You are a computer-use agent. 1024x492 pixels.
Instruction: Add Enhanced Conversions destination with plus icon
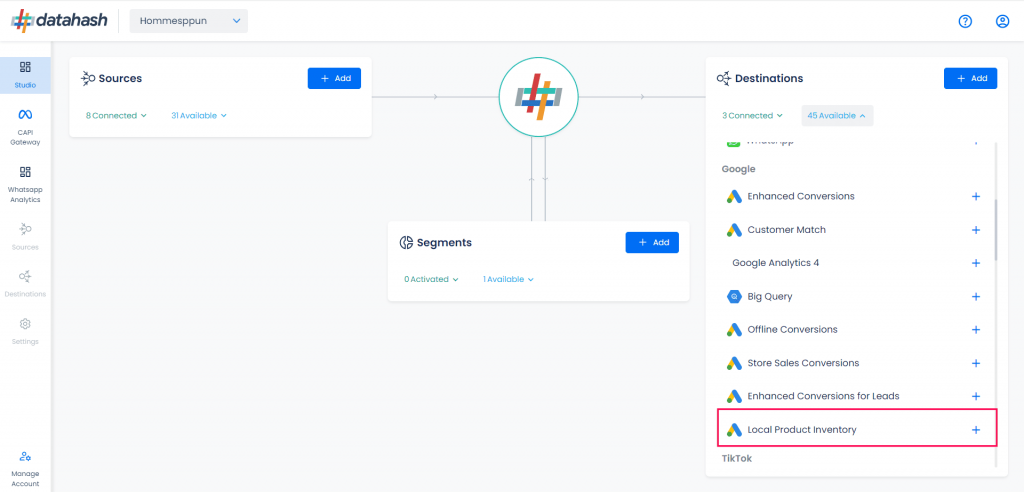(x=976, y=196)
